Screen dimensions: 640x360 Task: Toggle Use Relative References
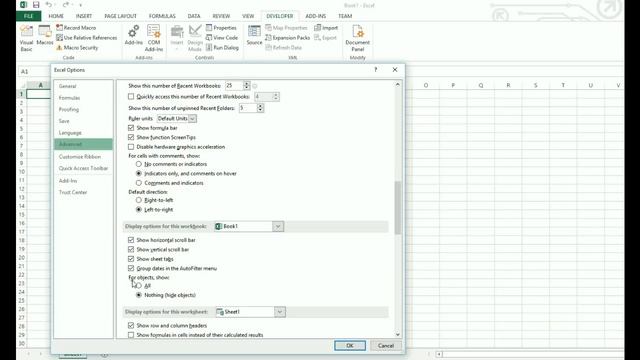coord(87,38)
